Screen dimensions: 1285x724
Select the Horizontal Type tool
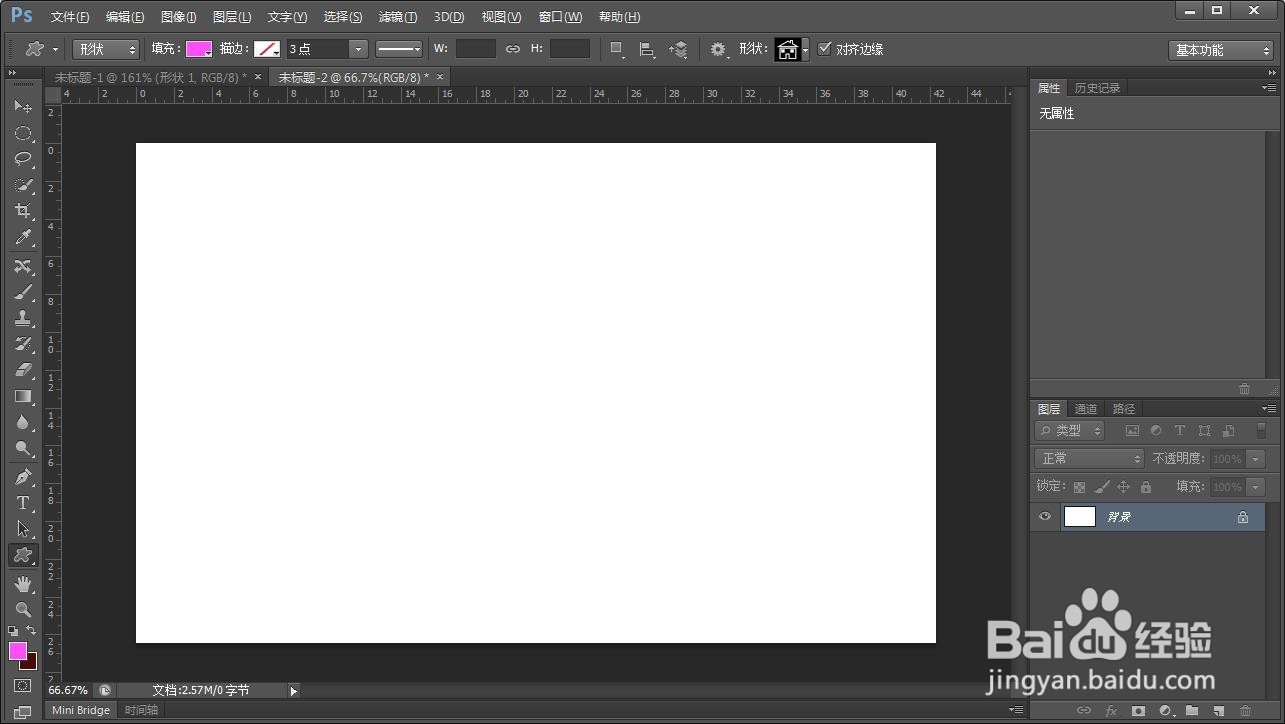[23, 503]
